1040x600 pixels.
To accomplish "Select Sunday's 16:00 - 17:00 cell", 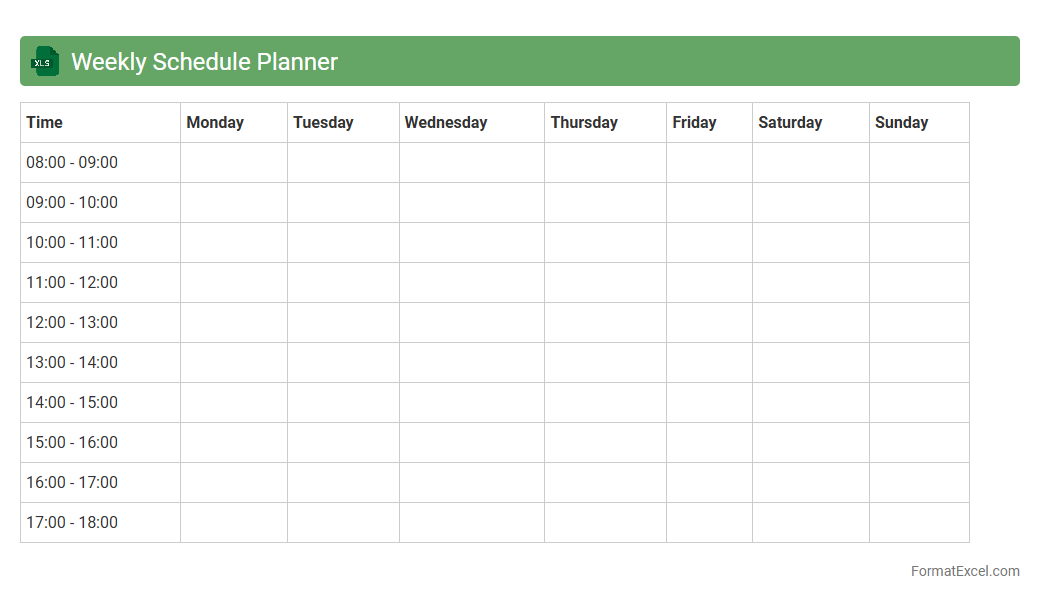I will (919, 482).
